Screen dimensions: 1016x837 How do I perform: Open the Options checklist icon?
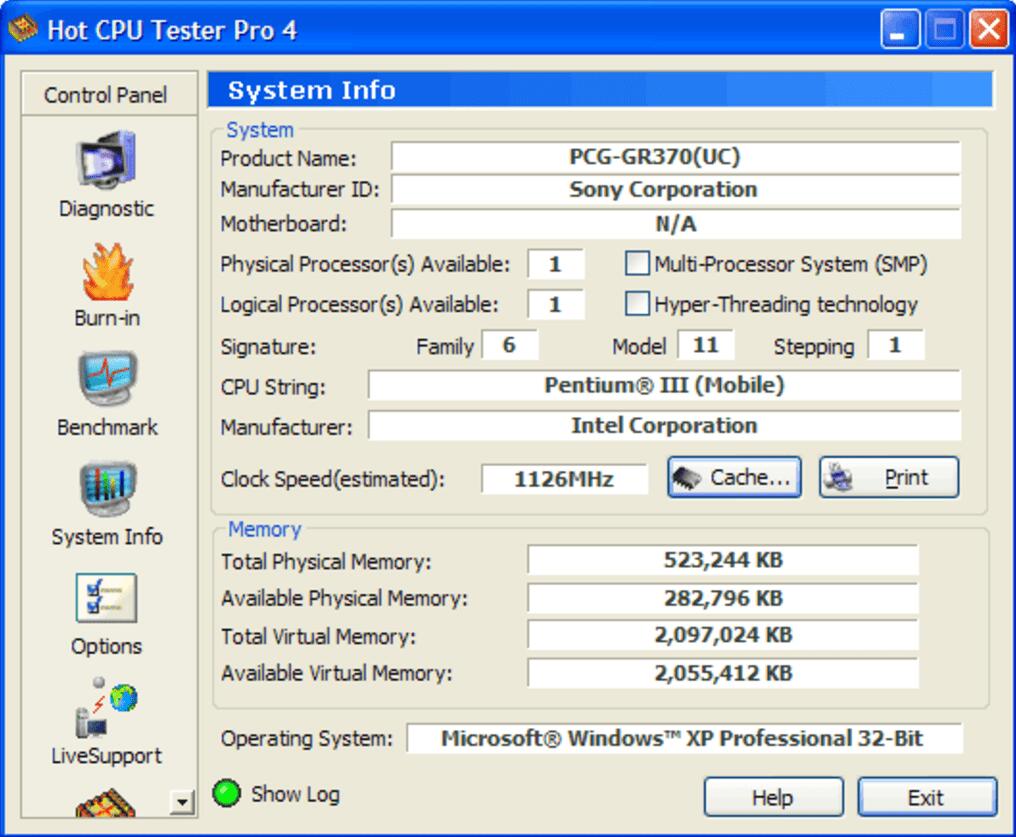(x=106, y=599)
